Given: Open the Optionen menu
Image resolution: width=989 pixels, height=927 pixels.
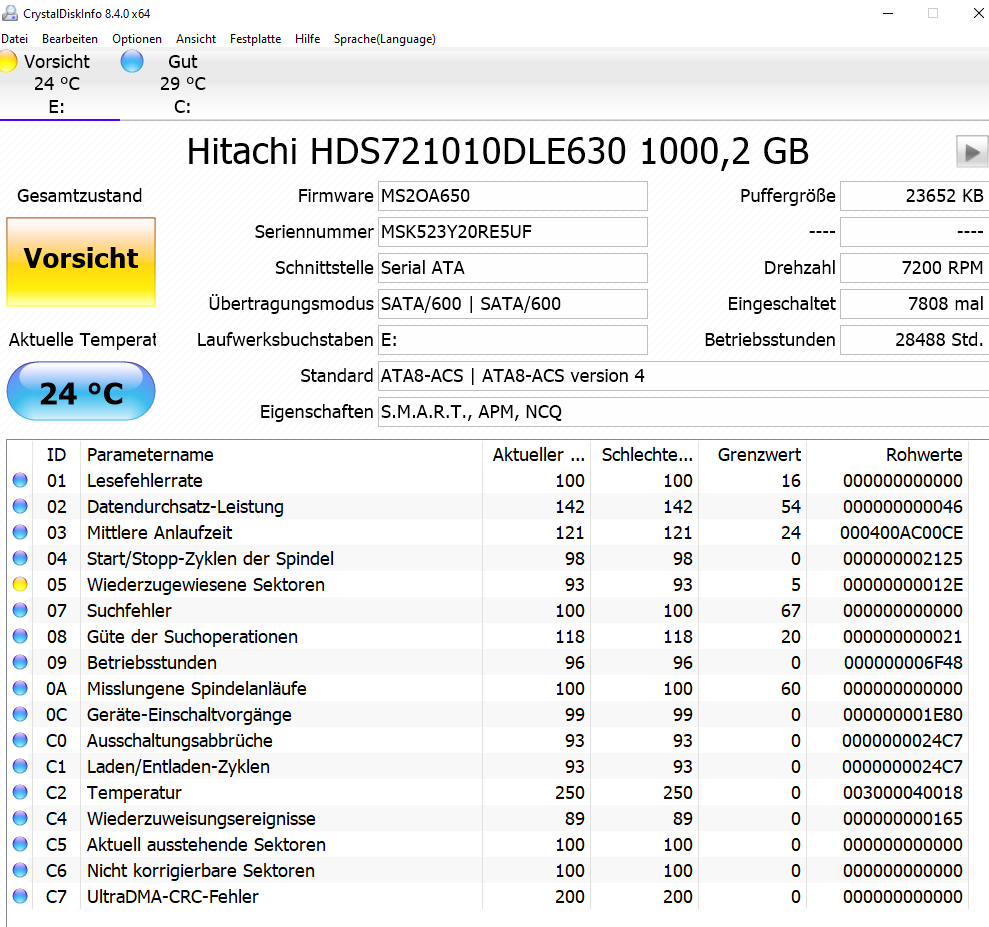Looking at the screenshot, I should [137, 39].
